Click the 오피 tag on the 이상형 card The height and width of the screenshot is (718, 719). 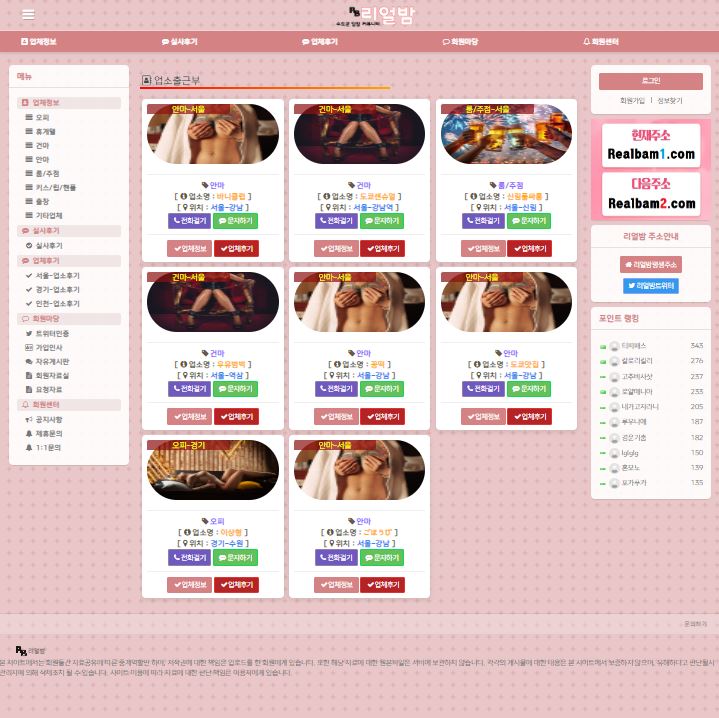[x=213, y=521]
